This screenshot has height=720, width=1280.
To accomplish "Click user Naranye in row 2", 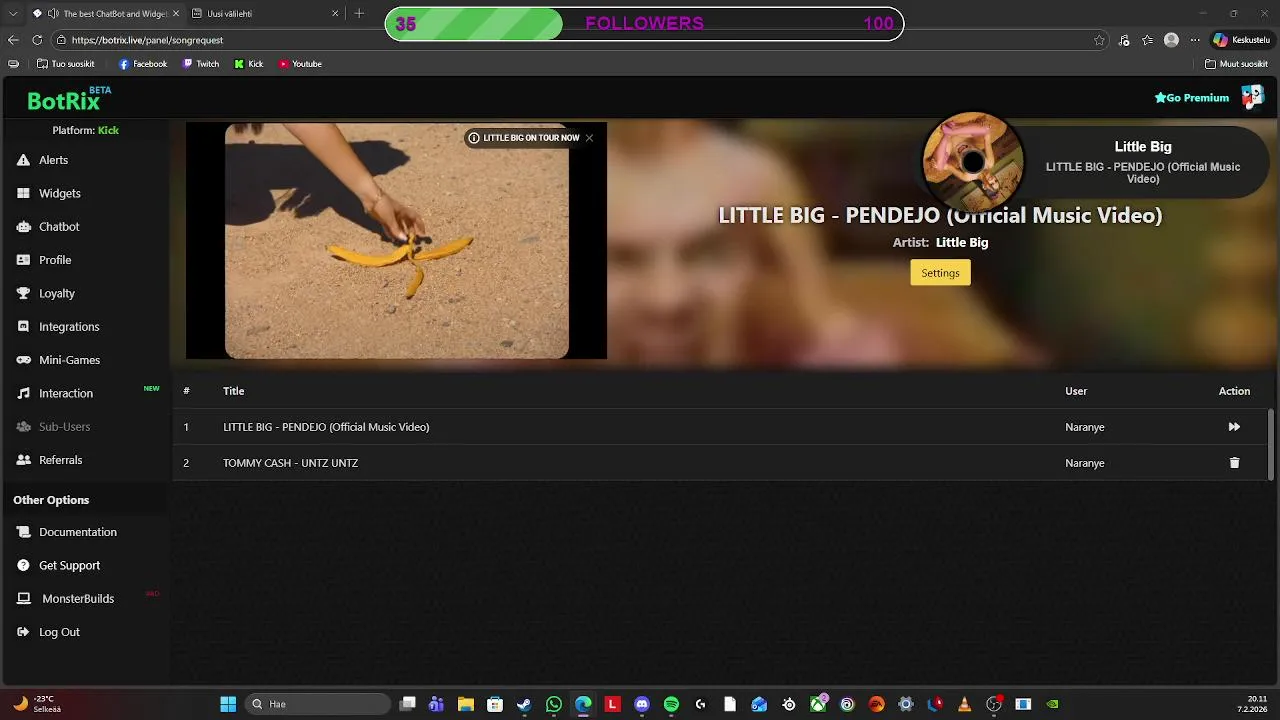I will 1085,463.
